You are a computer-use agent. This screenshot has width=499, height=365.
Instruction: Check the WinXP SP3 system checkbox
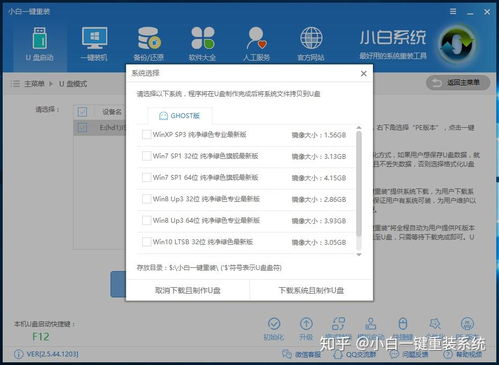pyautogui.click(x=147, y=135)
